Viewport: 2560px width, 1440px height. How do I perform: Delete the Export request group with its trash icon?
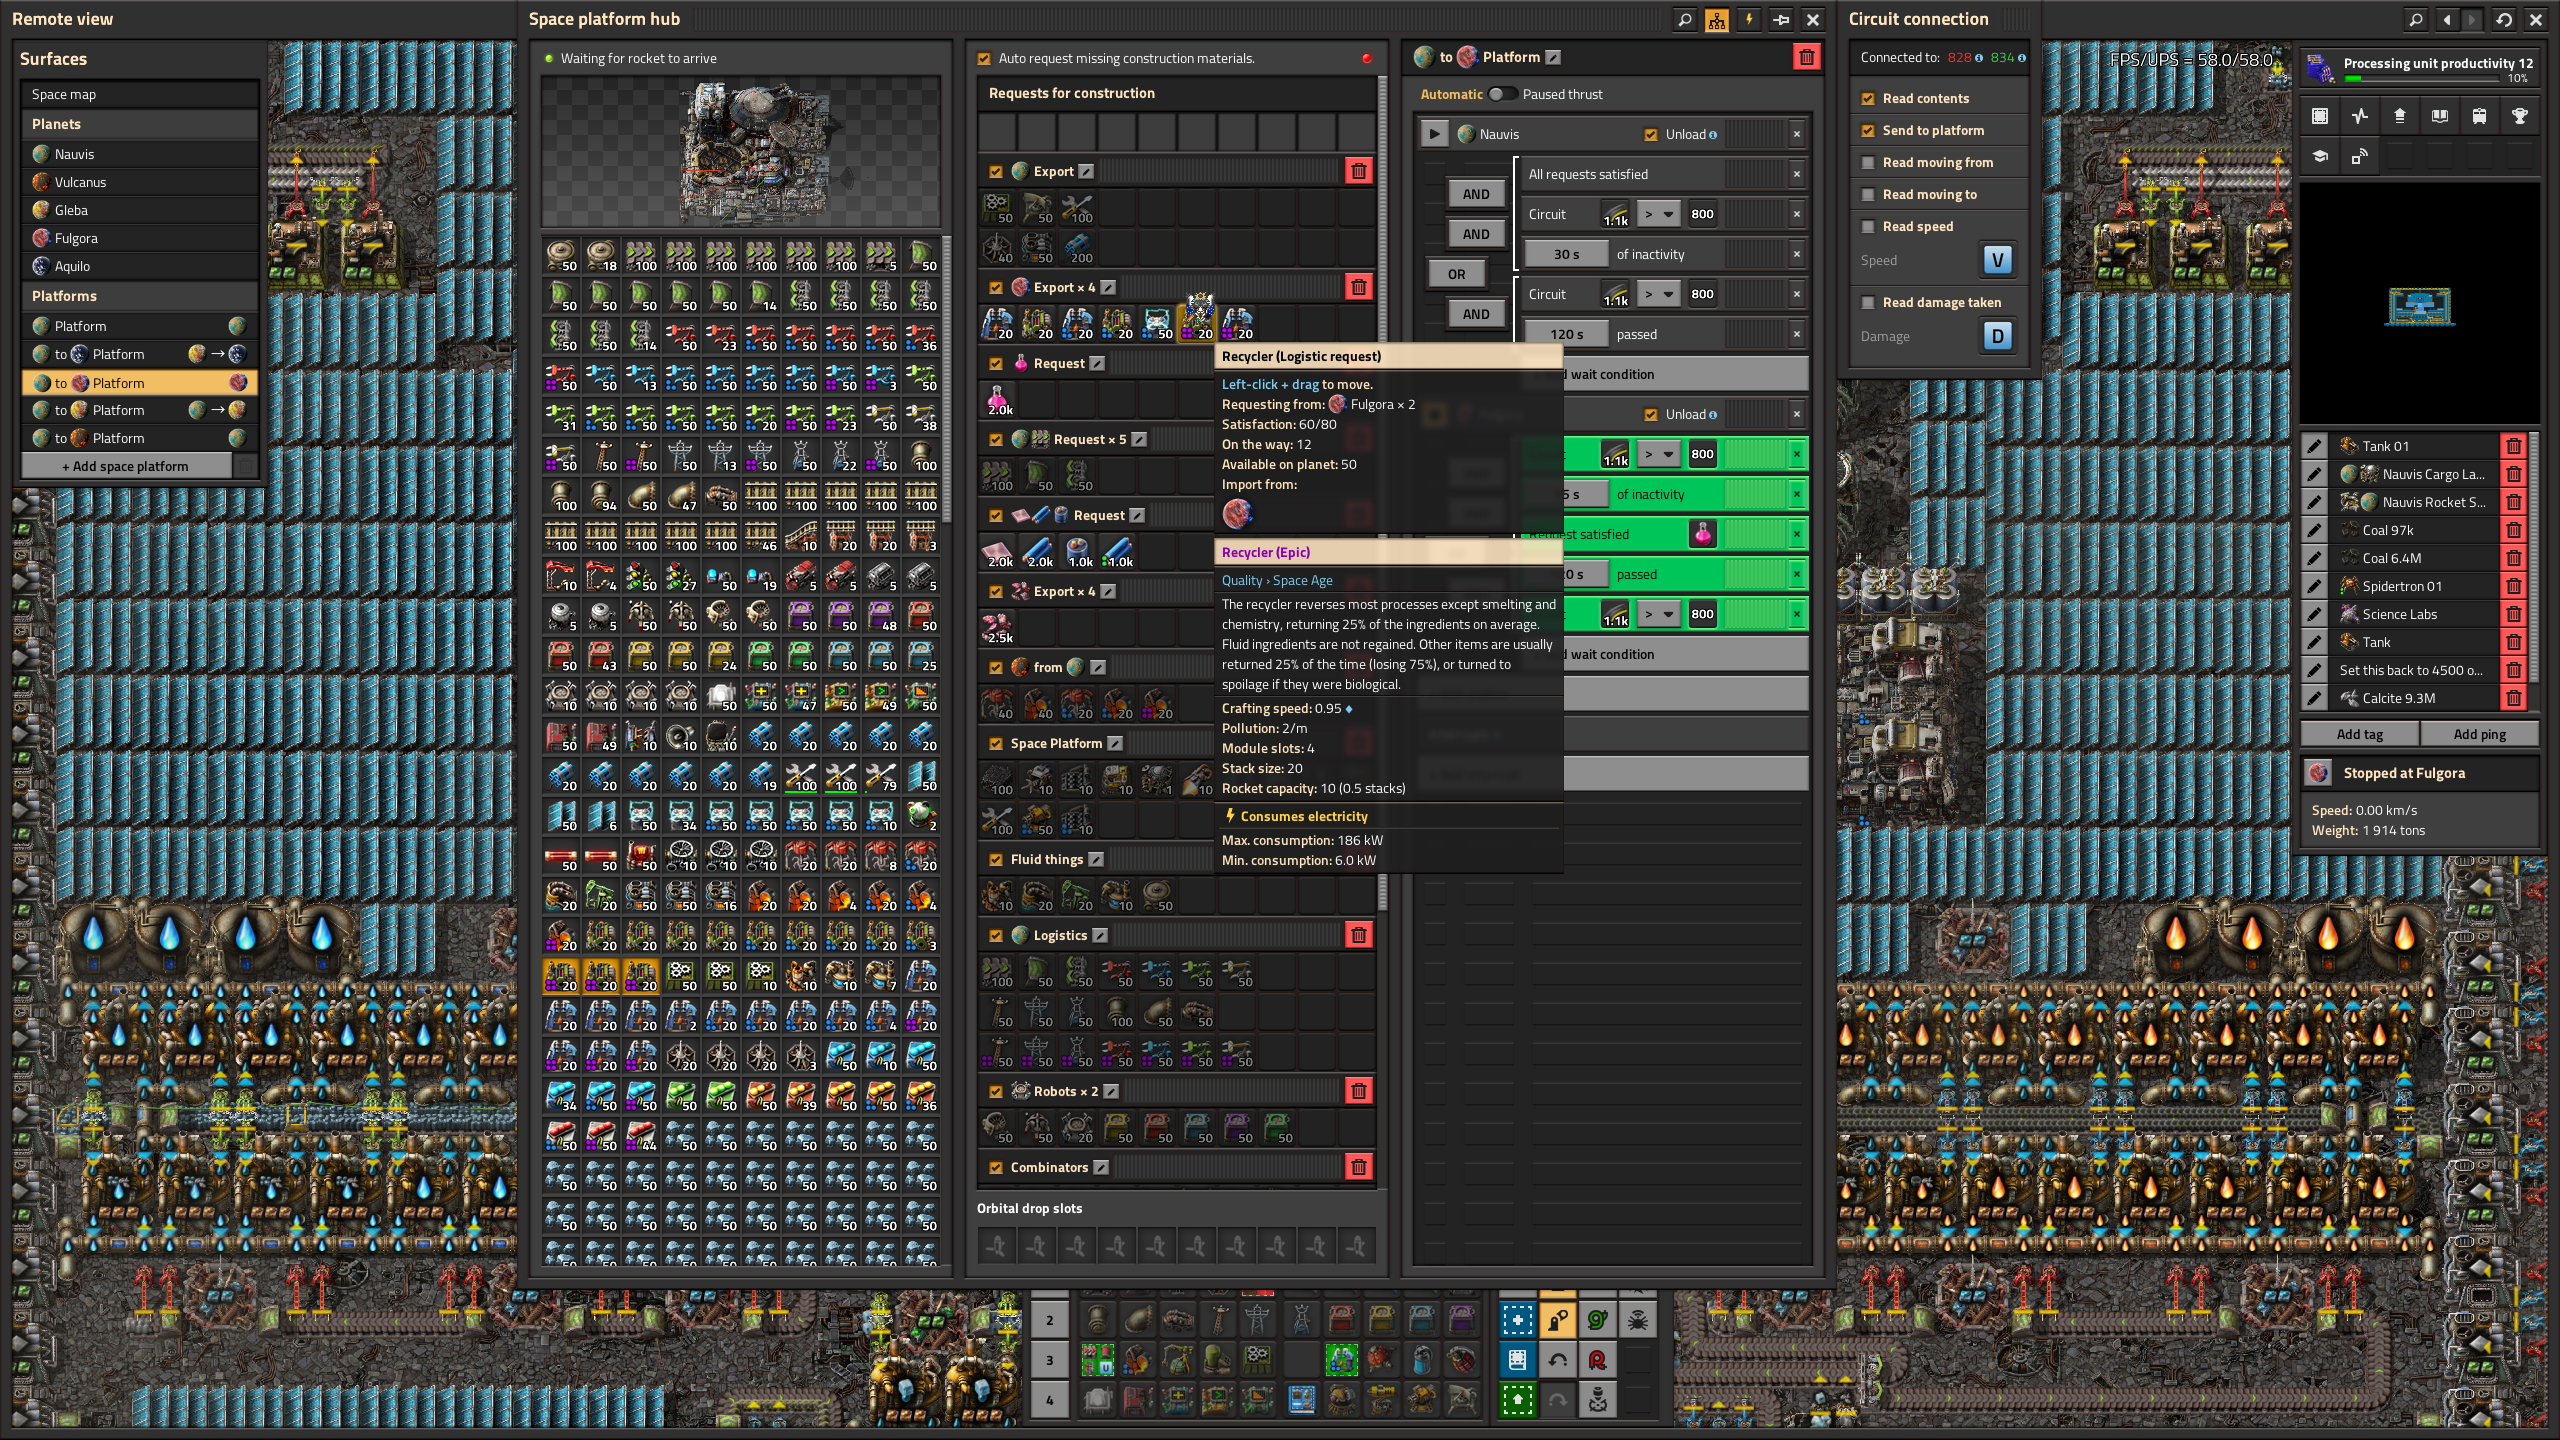tap(1358, 171)
